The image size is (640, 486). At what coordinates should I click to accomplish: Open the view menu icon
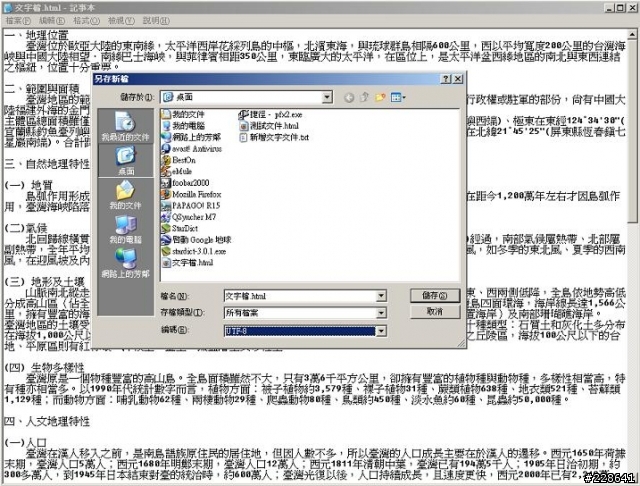pyautogui.click(x=398, y=98)
